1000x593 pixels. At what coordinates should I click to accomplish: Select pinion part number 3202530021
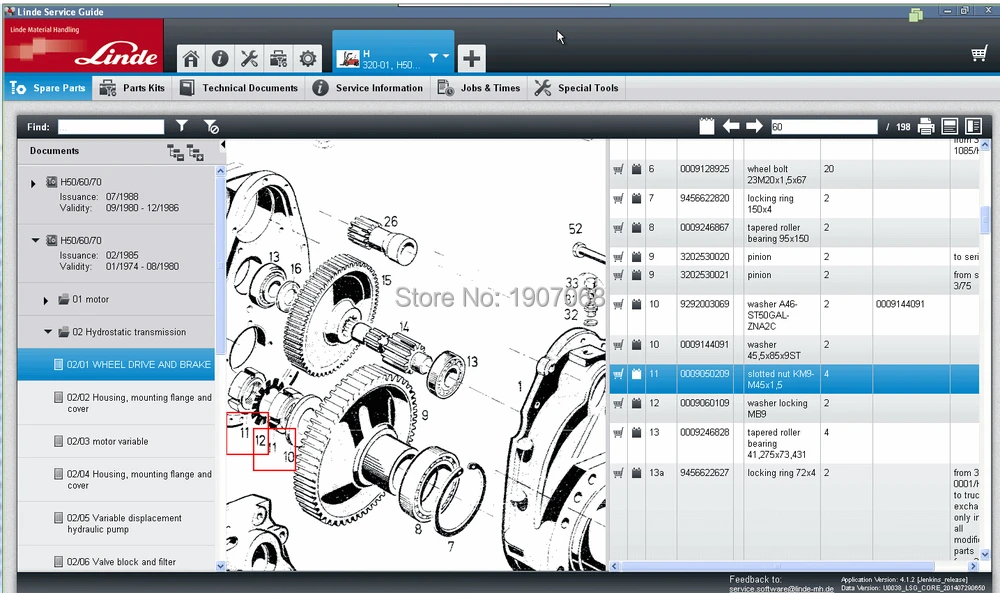(x=704, y=275)
